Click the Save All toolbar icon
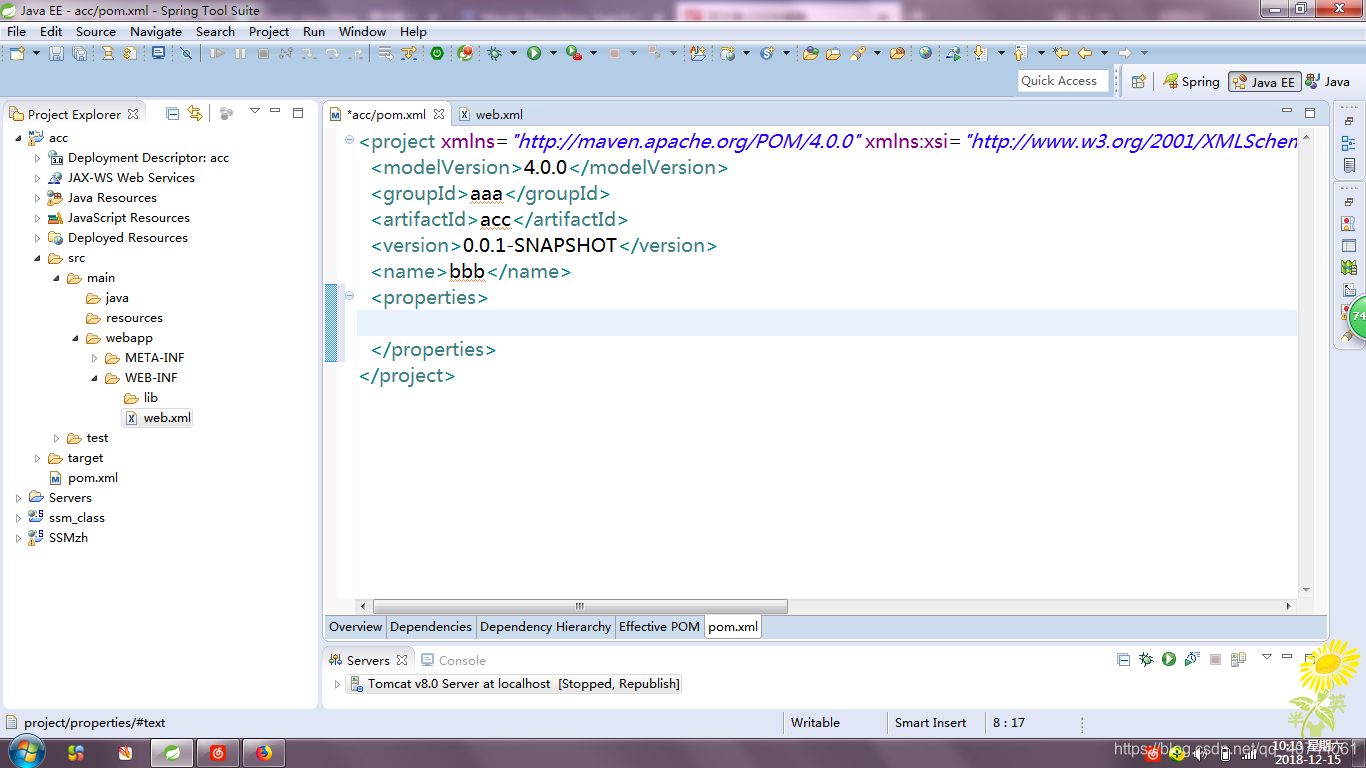1366x768 pixels. pos(79,53)
